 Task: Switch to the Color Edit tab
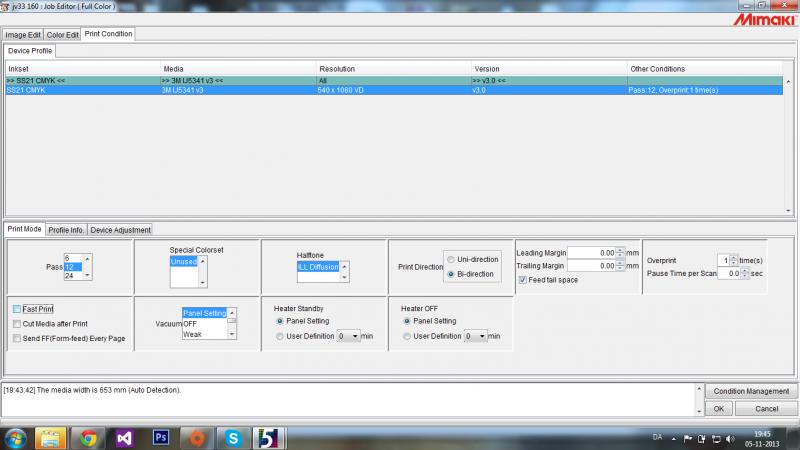click(62, 35)
